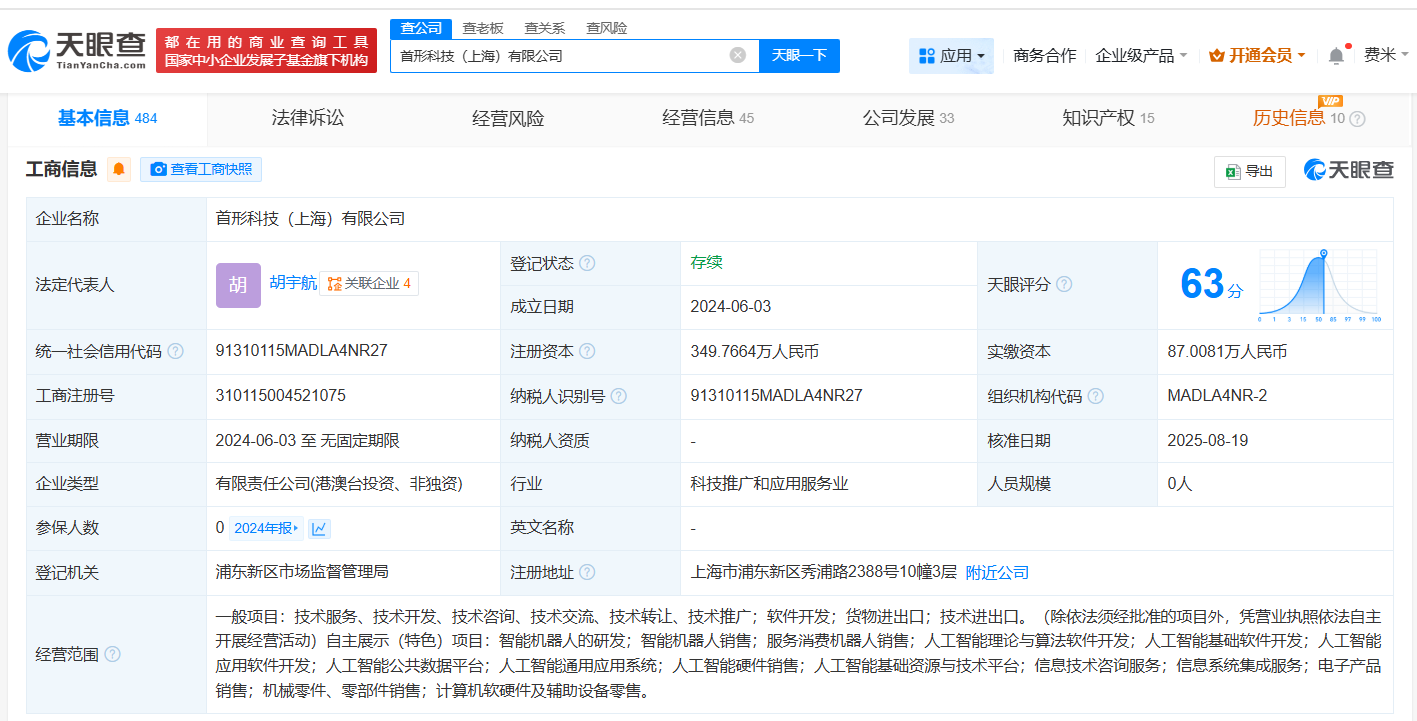This screenshot has width=1417, height=721.
Task: Click the 天眼一下 search button
Action: (799, 55)
